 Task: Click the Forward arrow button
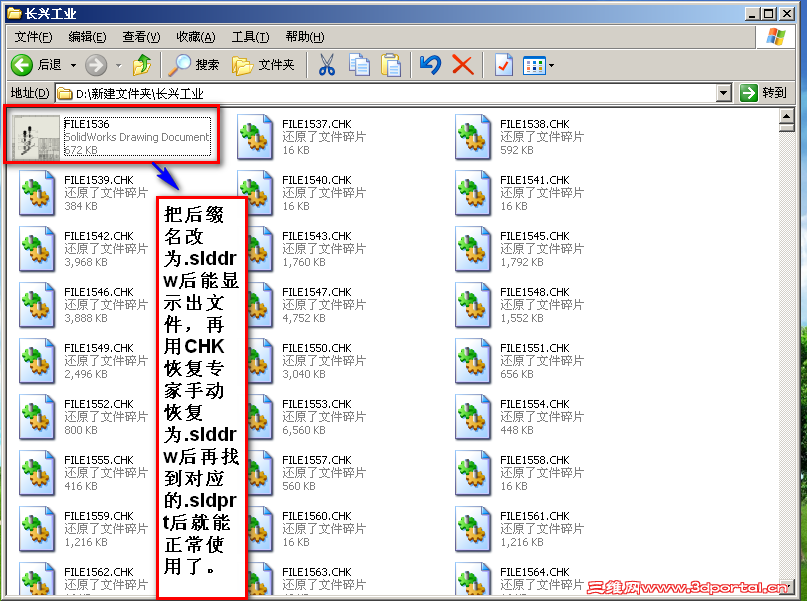[96, 65]
